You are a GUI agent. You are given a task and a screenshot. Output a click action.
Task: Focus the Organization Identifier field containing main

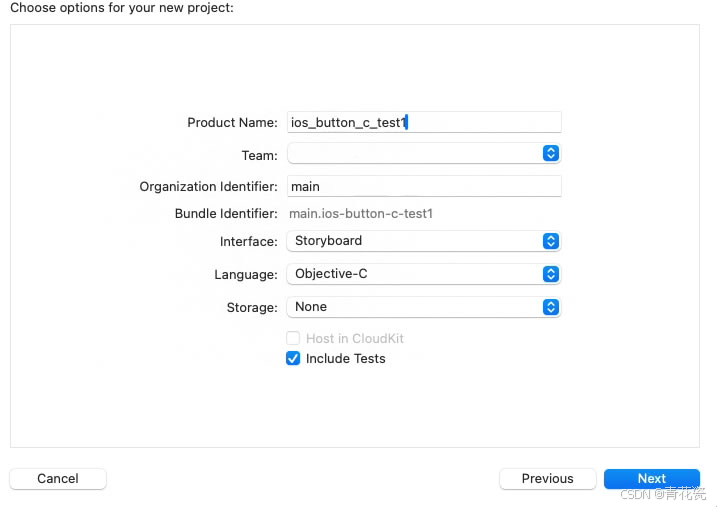click(424, 186)
